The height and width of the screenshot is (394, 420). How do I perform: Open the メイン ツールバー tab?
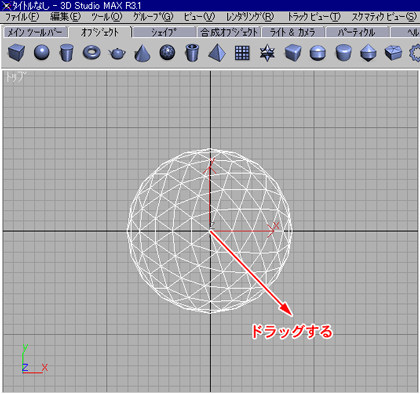click(x=35, y=32)
